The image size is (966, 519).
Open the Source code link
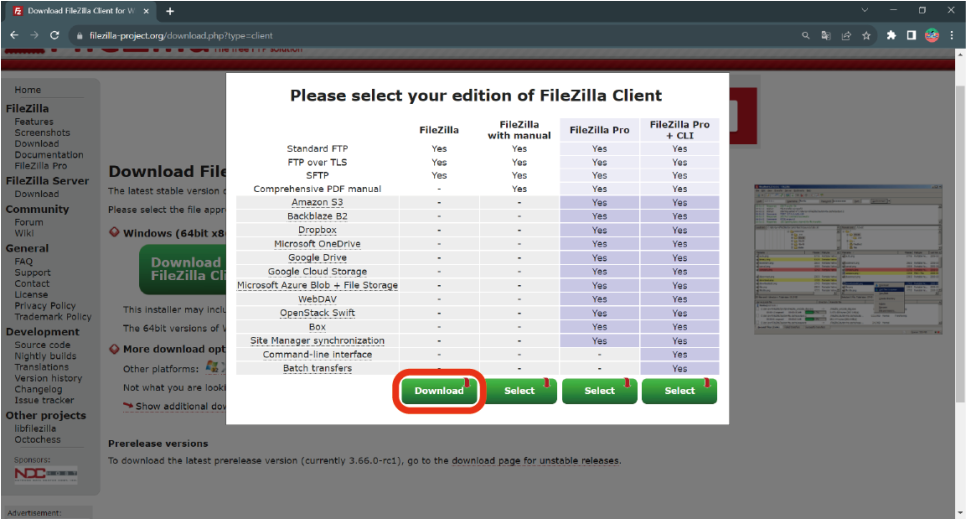pos(43,346)
